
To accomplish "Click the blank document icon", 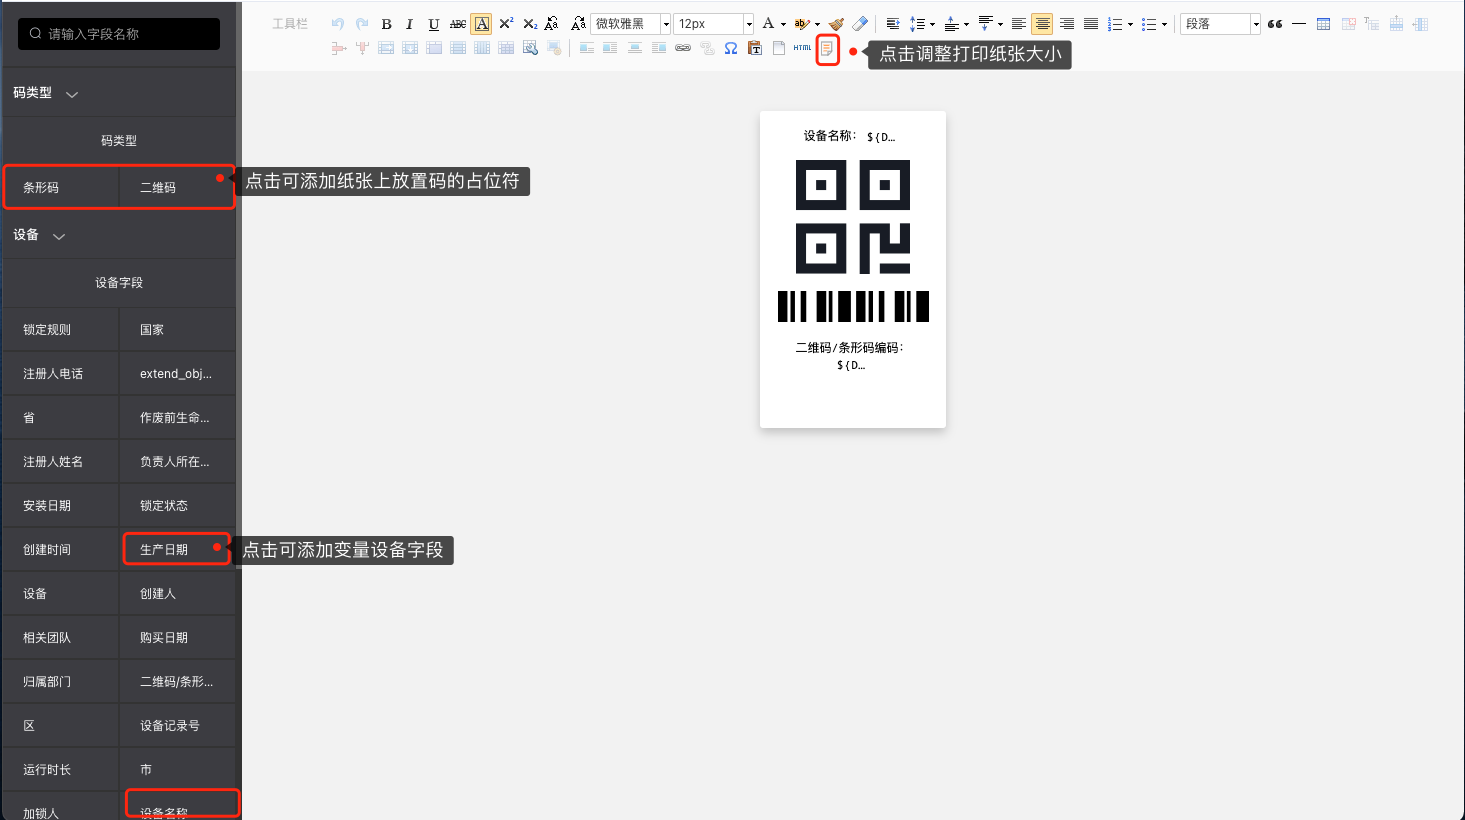I will [779, 48].
